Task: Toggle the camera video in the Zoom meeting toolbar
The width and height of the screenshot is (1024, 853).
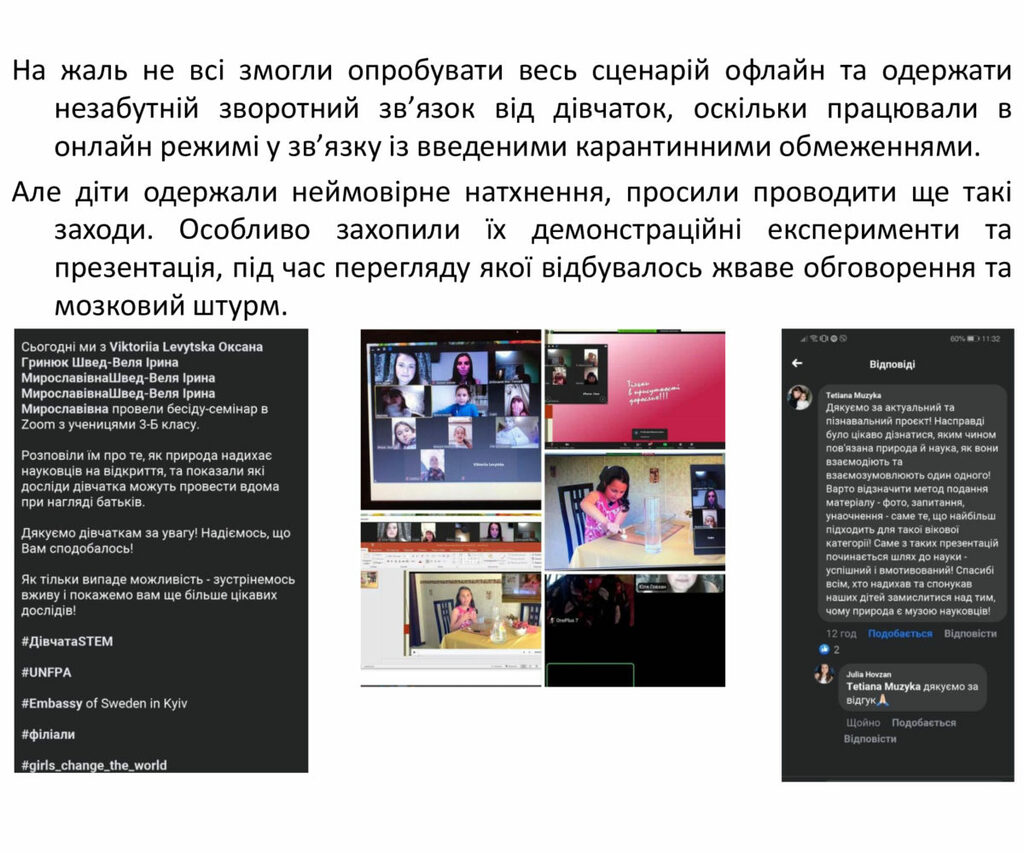Action: pos(566,445)
